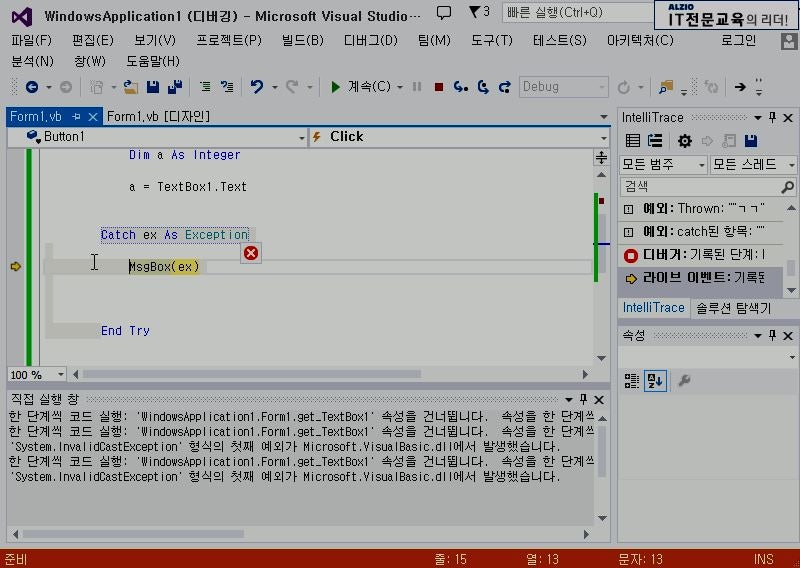Click the IntelliTrace search field

click(708, 187)
